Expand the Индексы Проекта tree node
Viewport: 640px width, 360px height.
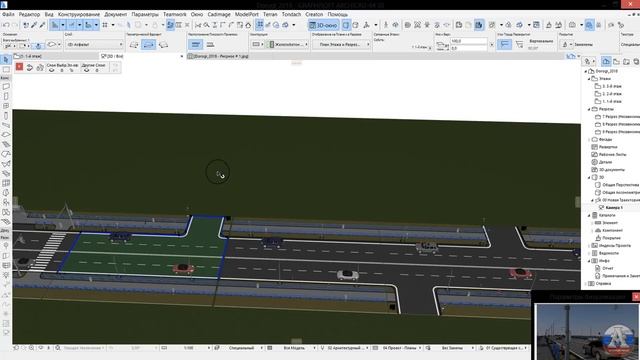589,246
